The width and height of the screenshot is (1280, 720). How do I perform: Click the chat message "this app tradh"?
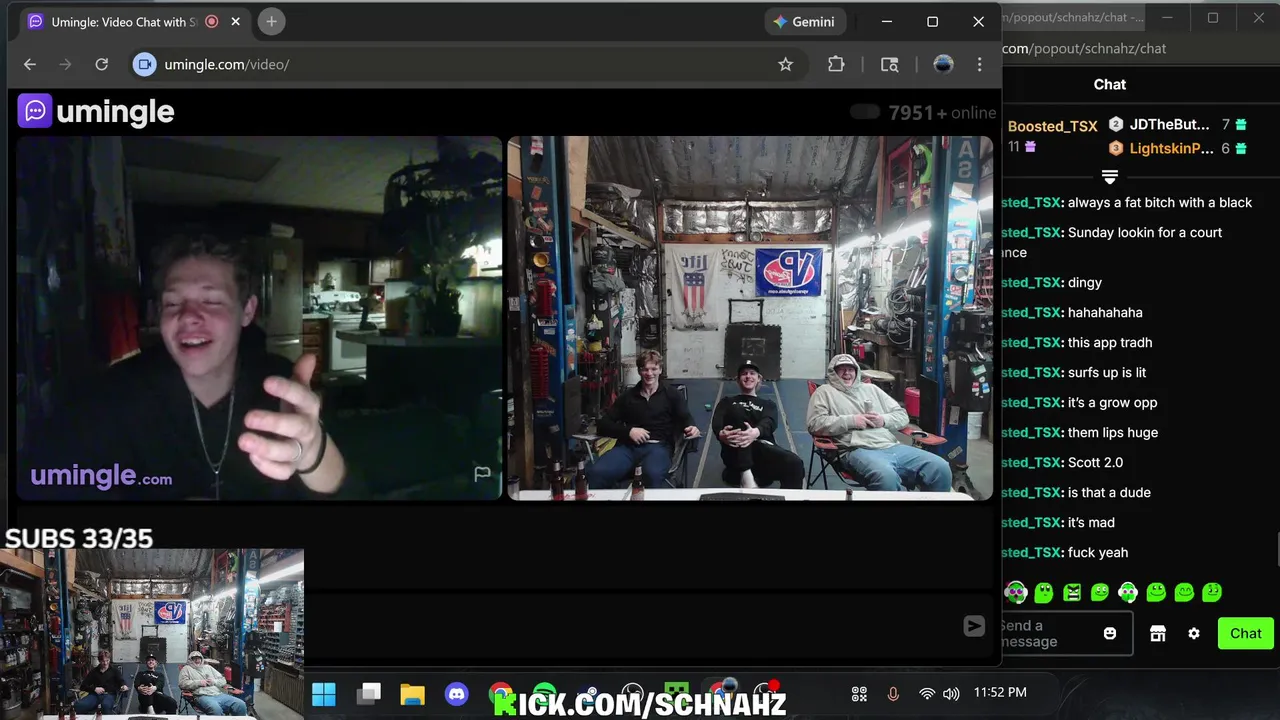pyautogui.click(x=1110, y=342)
